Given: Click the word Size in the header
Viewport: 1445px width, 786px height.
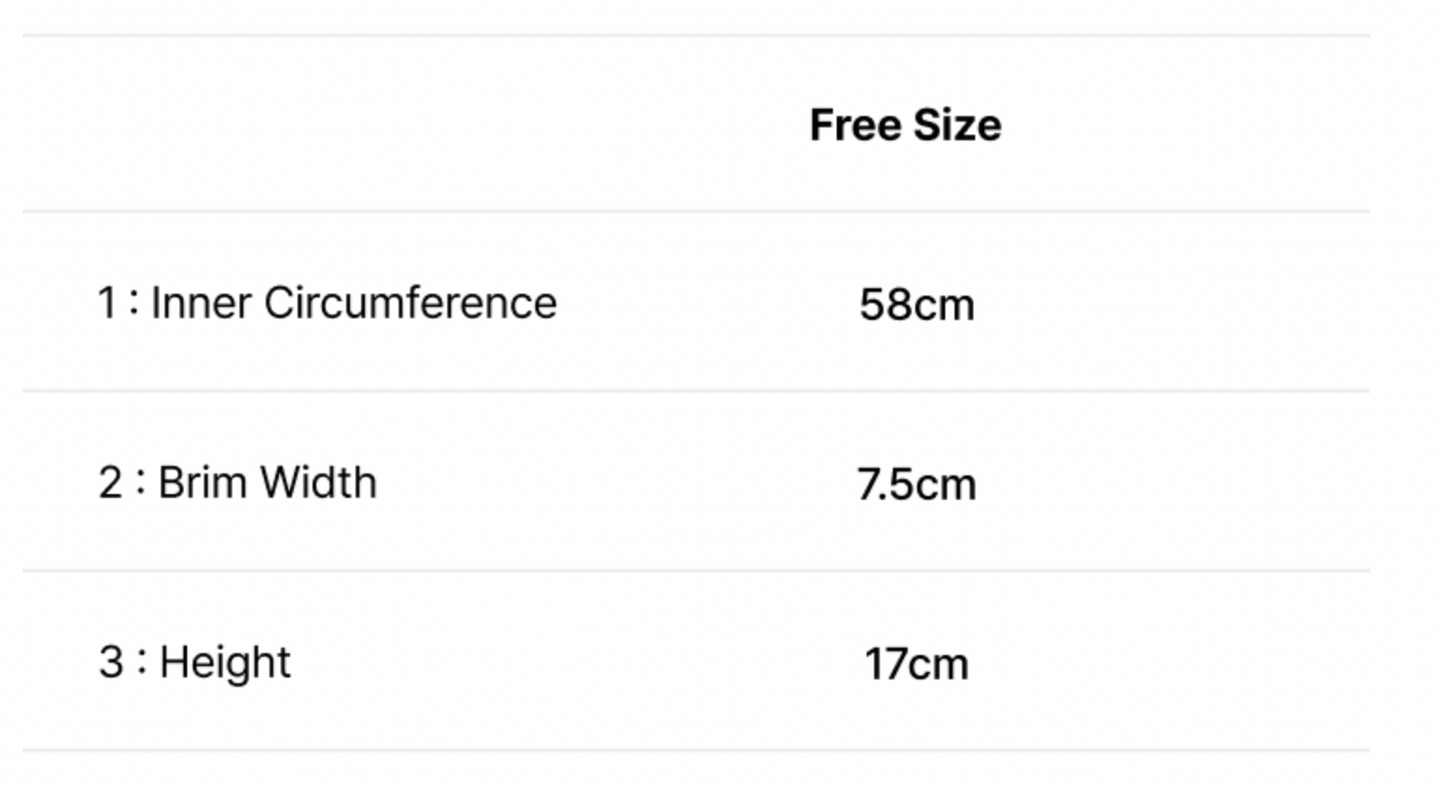Looking at the screenshot, I should click(956, 125).
